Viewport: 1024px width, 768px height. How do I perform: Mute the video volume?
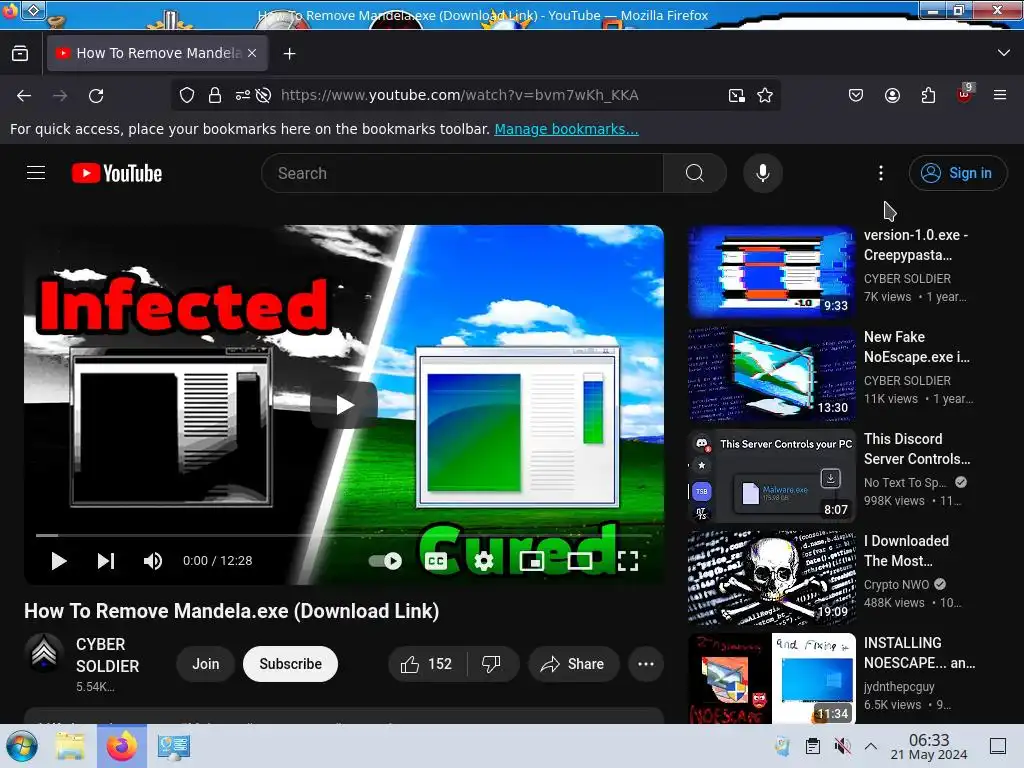tap(153, 561)
